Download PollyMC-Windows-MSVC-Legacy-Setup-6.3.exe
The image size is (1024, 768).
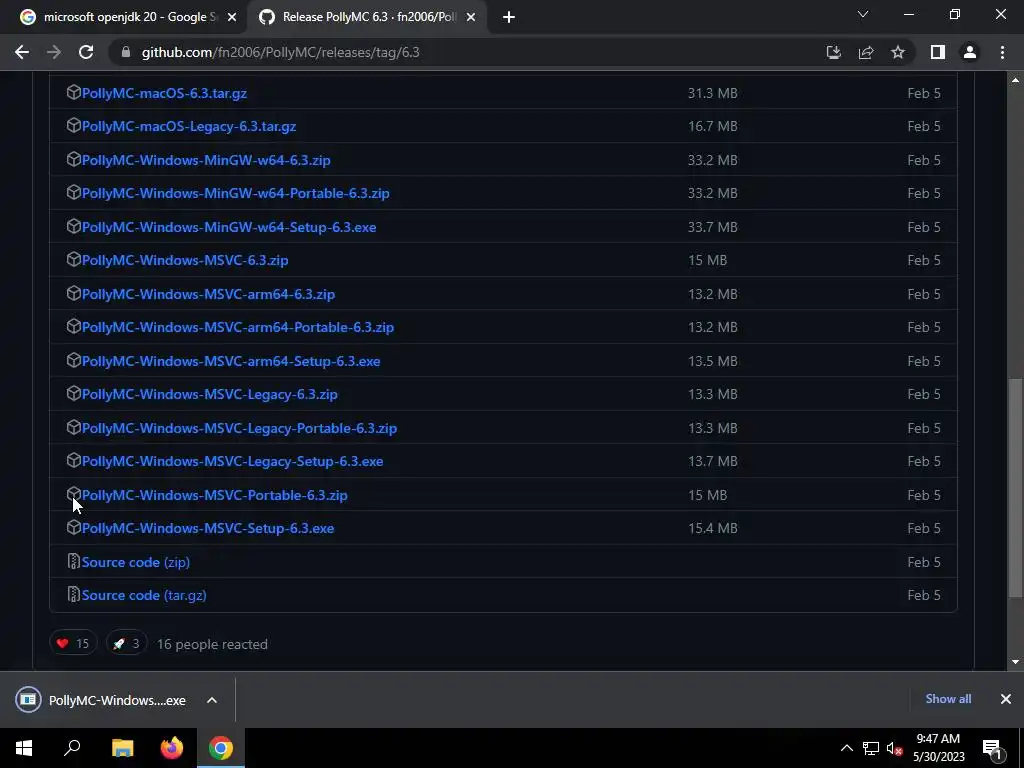tap(232, 461)
